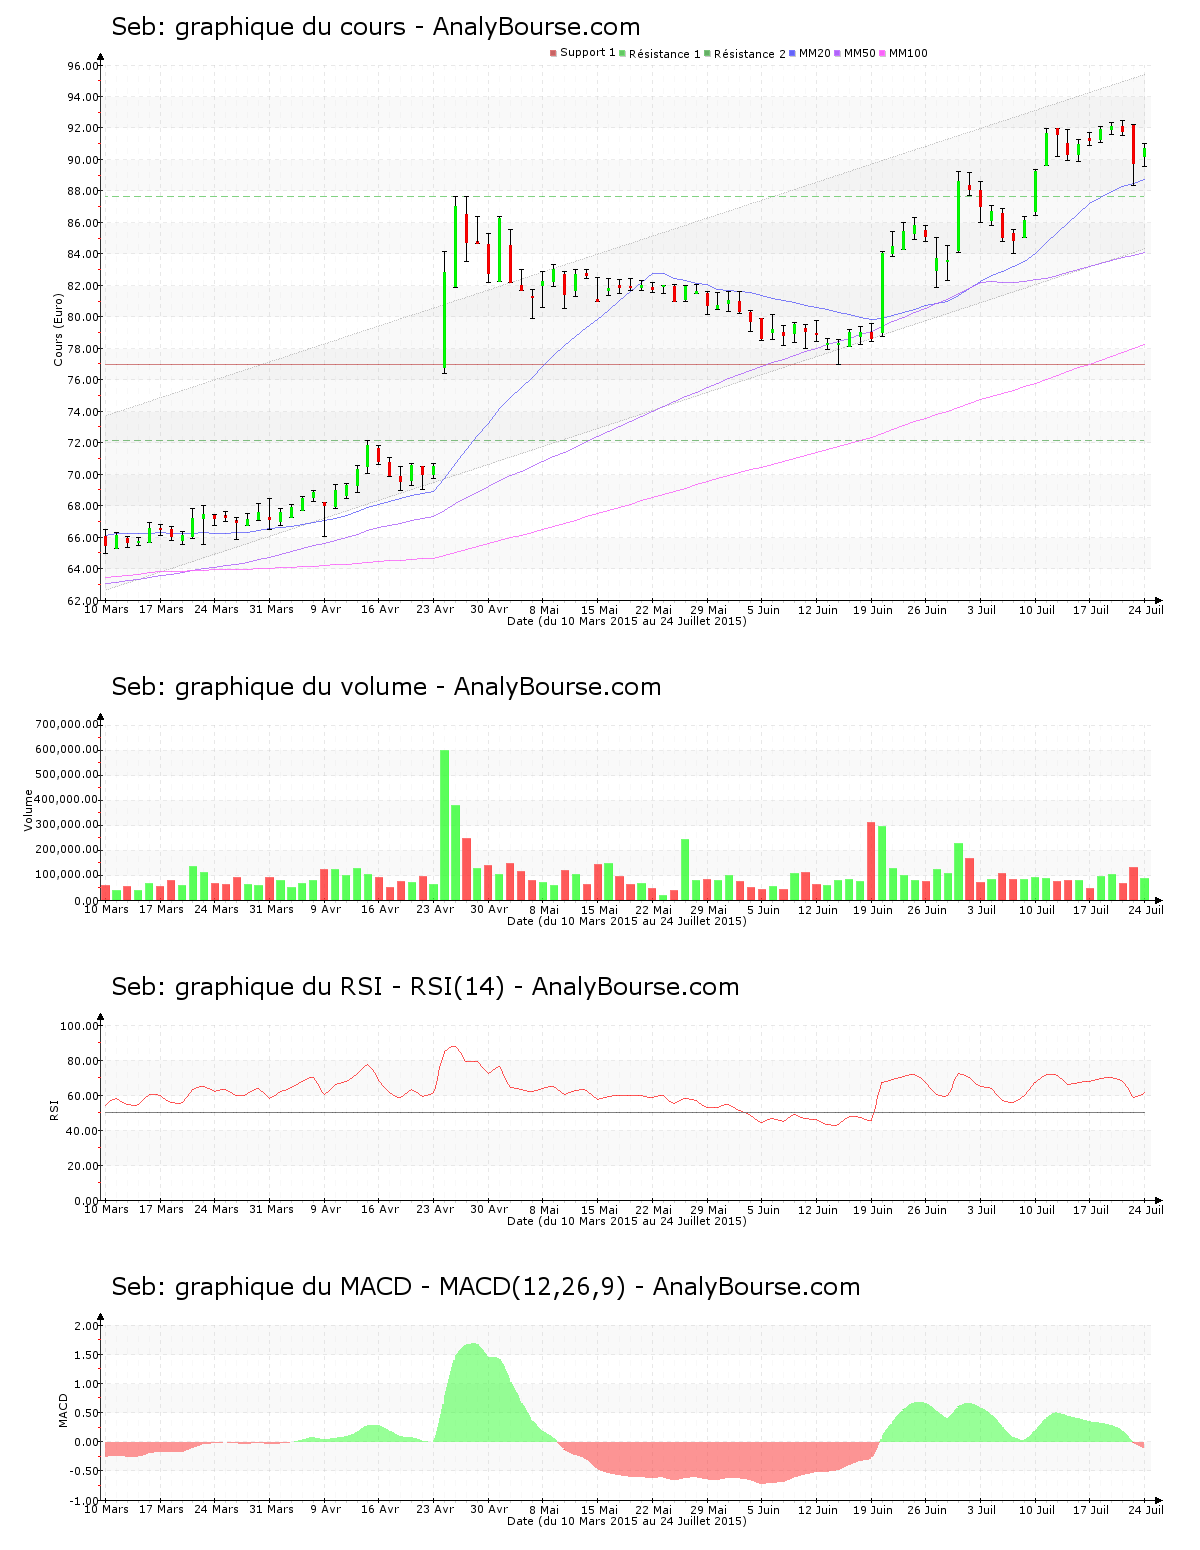Select the Résistance 1 legend label
Viewport: 1200px width, 1550px height.
(665, 54)
